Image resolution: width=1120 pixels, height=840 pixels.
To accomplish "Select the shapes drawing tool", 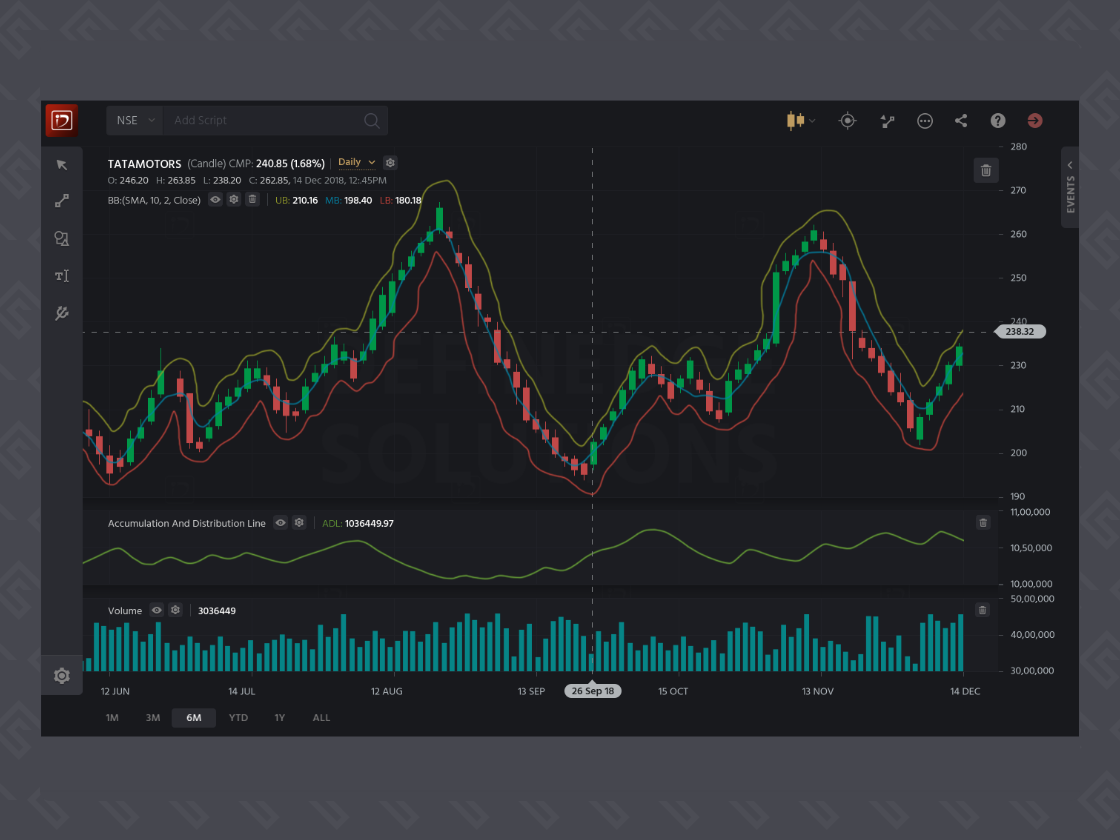I will (62, 239).
